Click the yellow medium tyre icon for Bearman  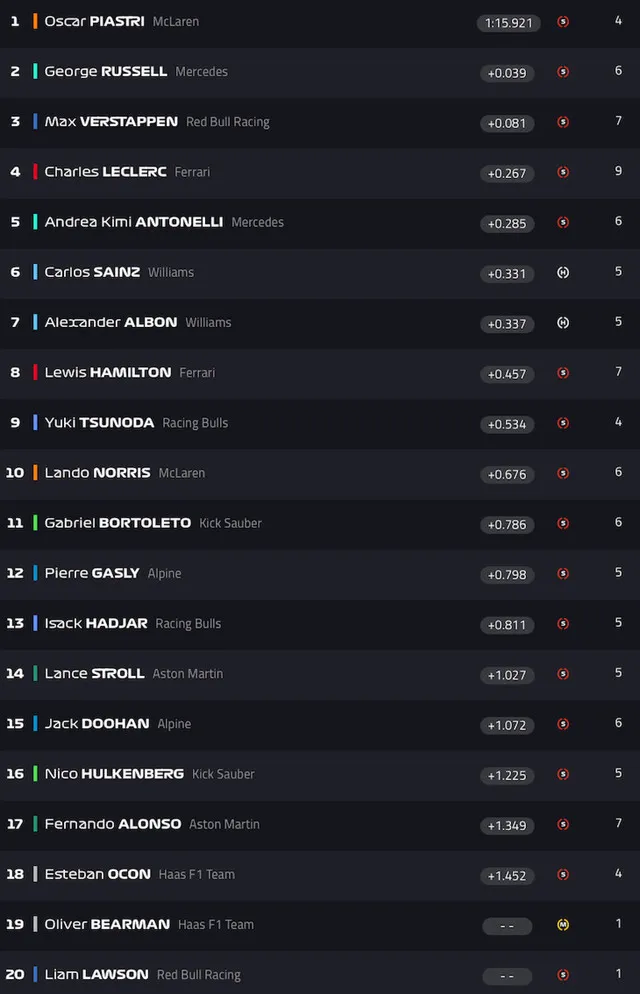563,925
